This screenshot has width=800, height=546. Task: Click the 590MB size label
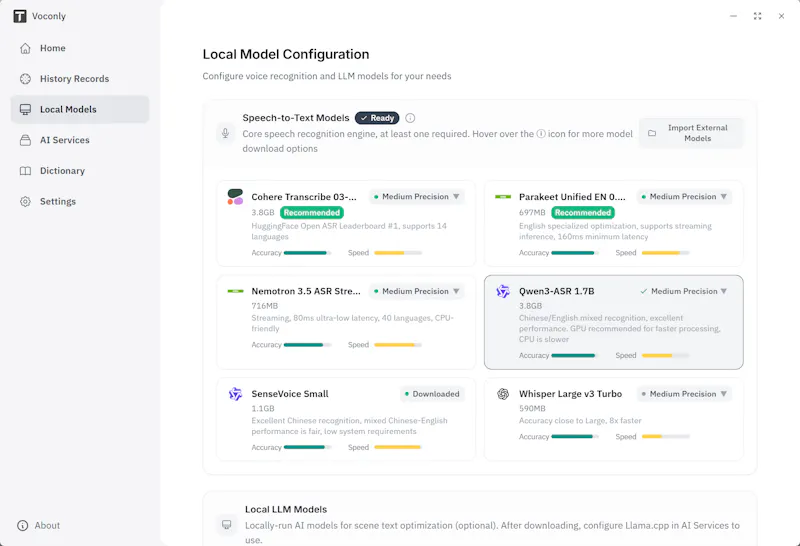[x=532, y=408]
